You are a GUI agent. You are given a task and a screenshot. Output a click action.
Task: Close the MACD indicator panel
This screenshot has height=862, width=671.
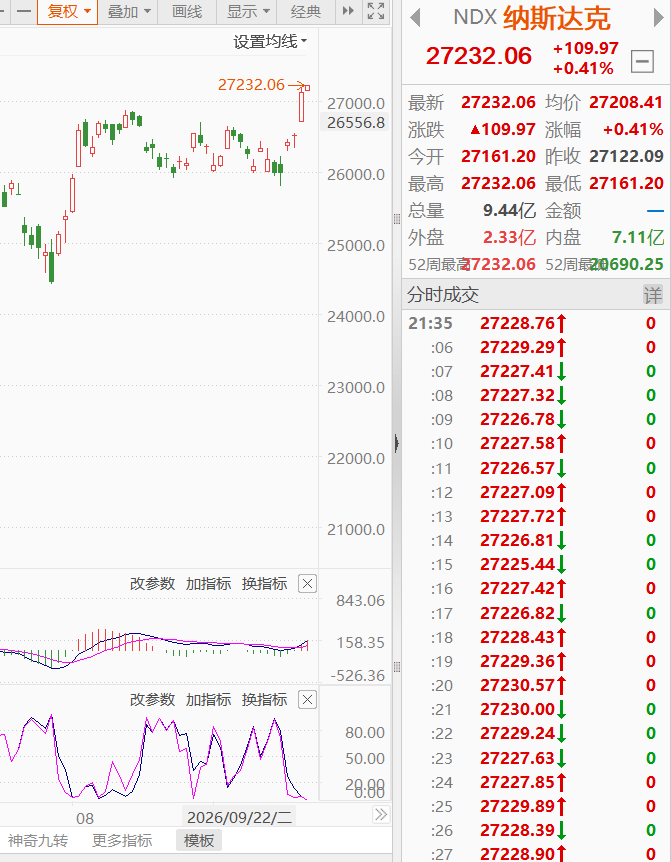pyautogui.click(x=307, y=584)
